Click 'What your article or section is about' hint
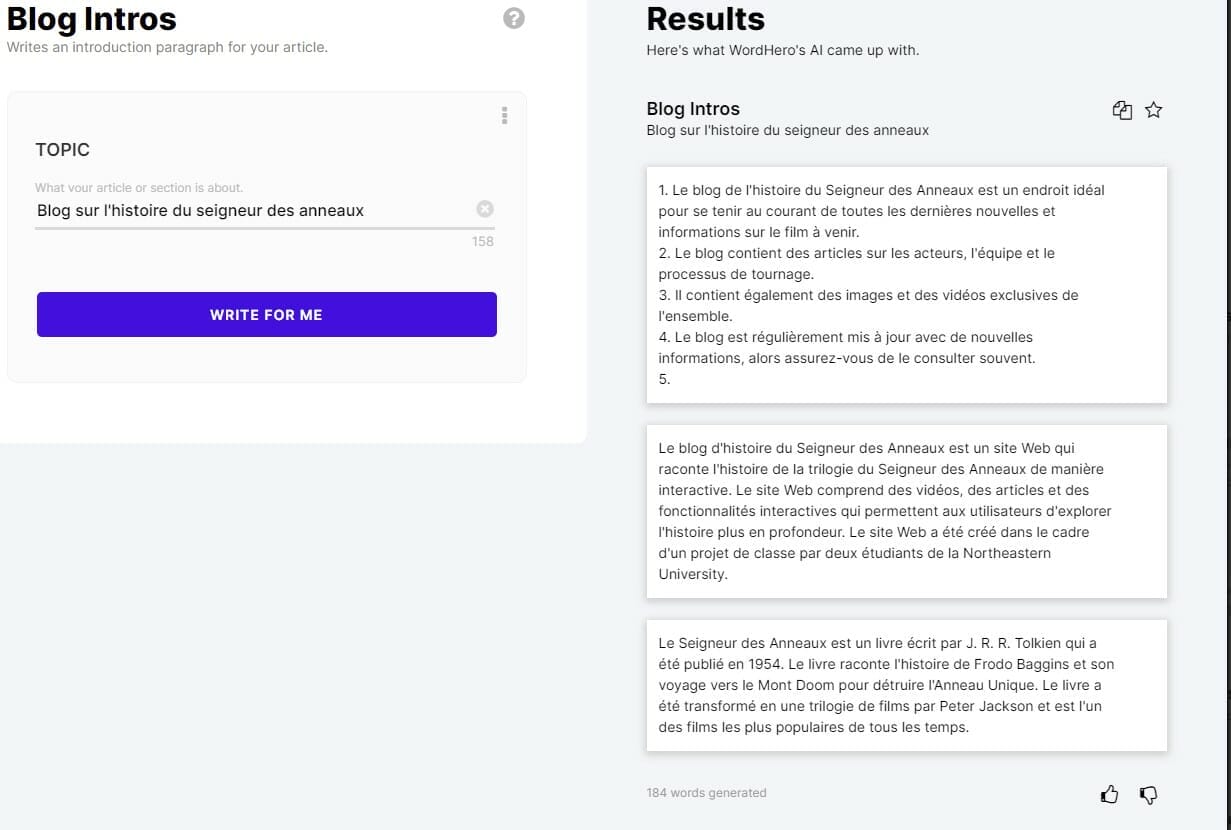The width and height of the screenshot is (1231, 830). click(x=139, y=187)
